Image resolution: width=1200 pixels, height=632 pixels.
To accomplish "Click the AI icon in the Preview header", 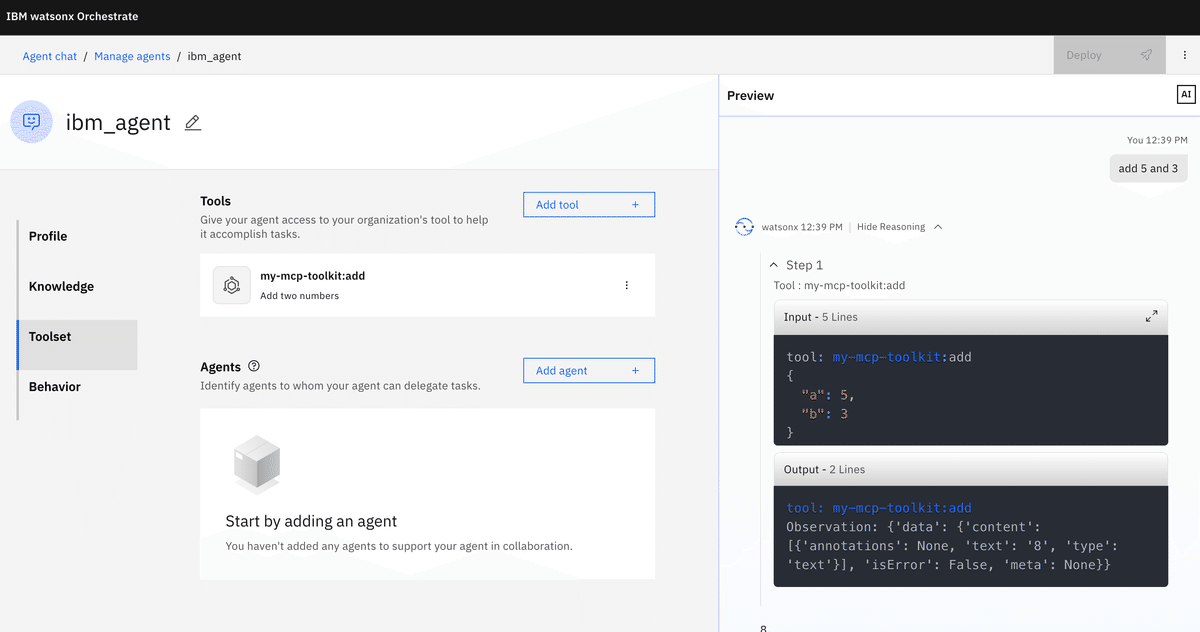I will [x=1185, y=94].
